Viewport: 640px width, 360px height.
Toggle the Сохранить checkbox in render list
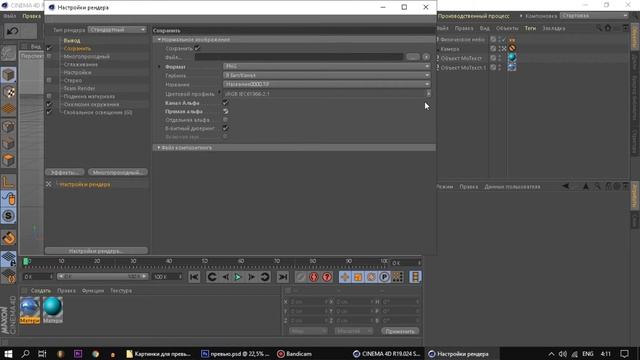pos(49,48)
